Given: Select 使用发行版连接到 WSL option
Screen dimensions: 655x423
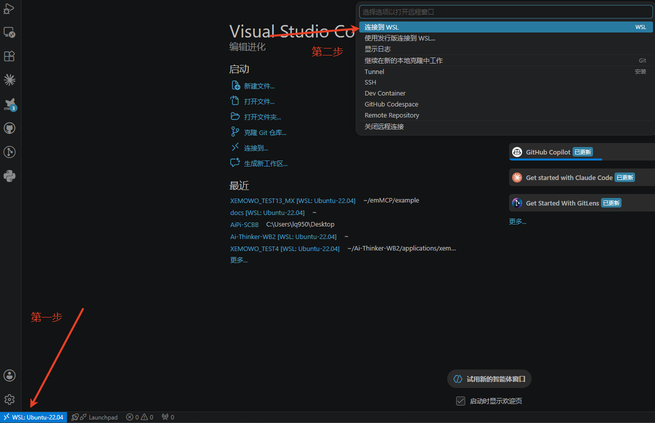Looking at the screenshot, I should (x=505, y=38).
